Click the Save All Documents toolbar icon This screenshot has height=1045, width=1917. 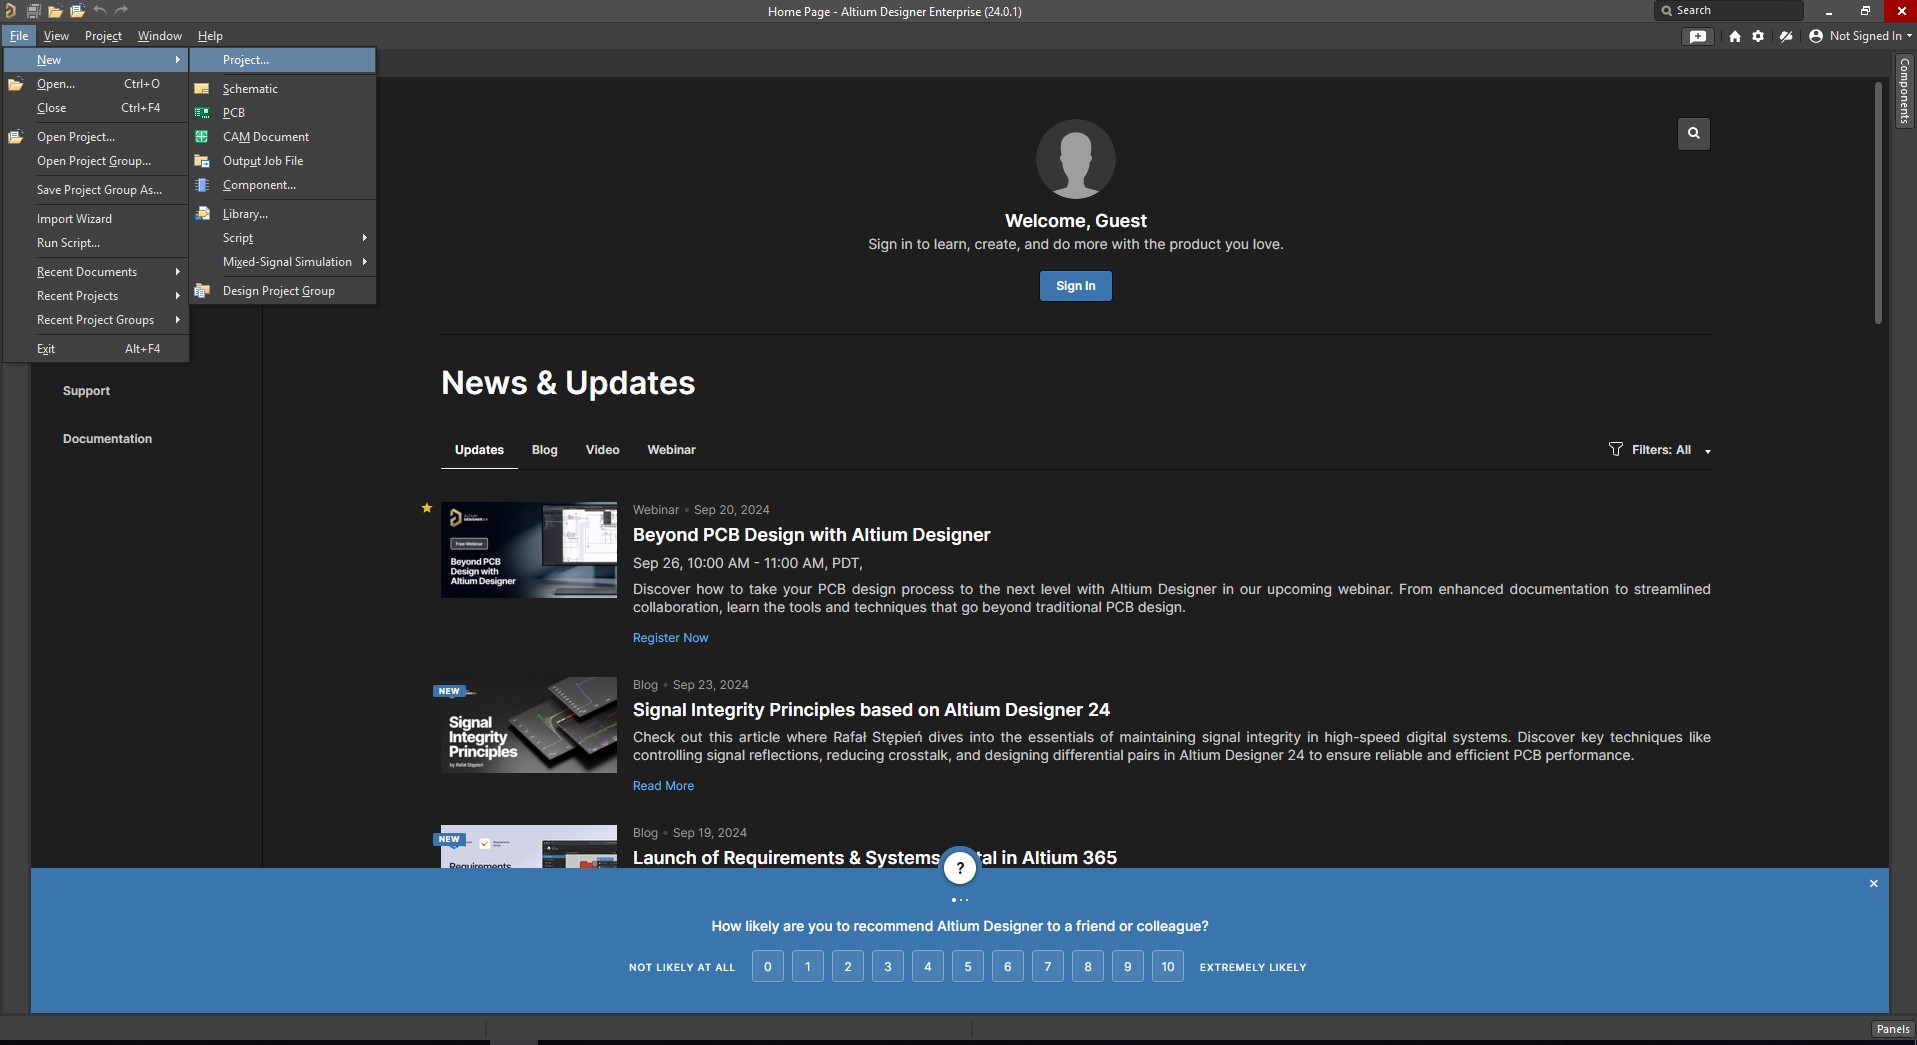pyautogui.click(x=33, y=11)
